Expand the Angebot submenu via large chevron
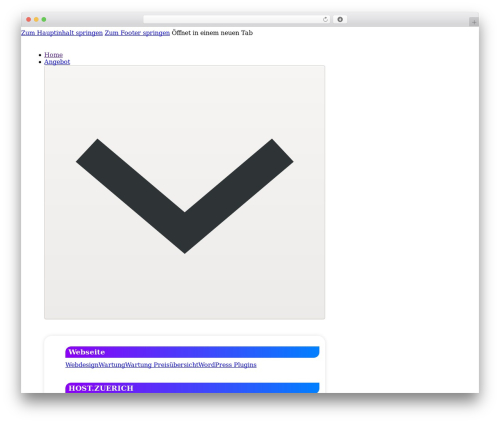 [185, 192]
